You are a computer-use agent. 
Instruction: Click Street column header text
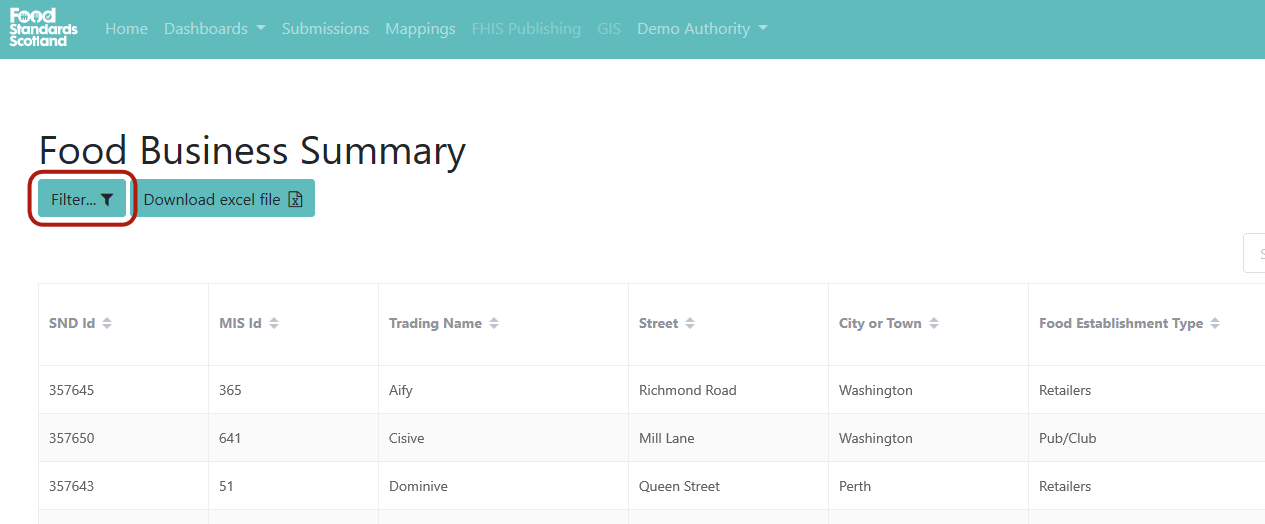click(658, 324)
